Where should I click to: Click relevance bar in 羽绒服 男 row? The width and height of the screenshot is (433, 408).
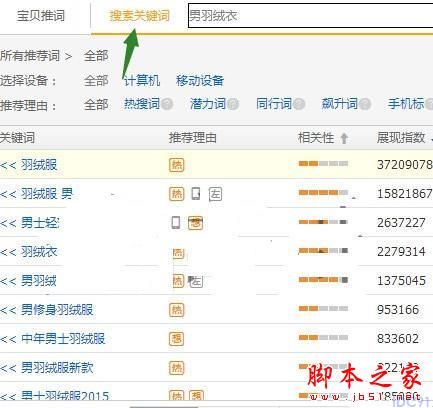(323, 192)
